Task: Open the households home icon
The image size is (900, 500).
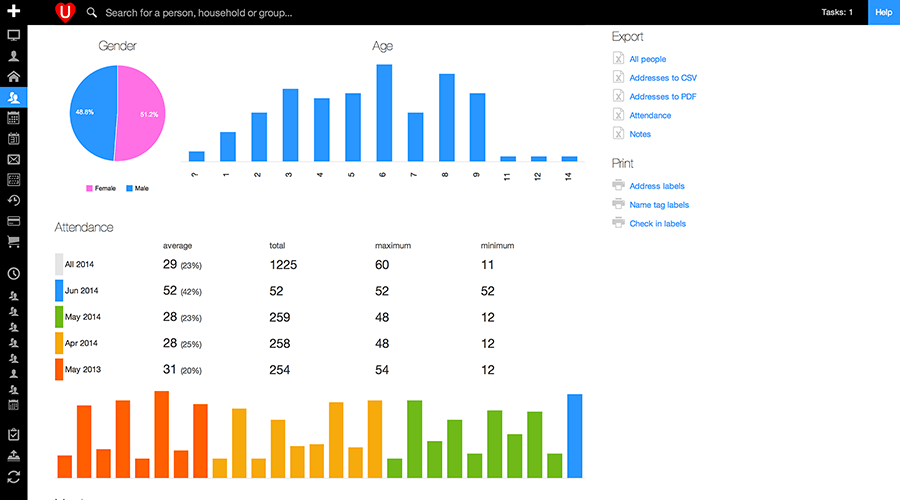Action: click(14, 76)
